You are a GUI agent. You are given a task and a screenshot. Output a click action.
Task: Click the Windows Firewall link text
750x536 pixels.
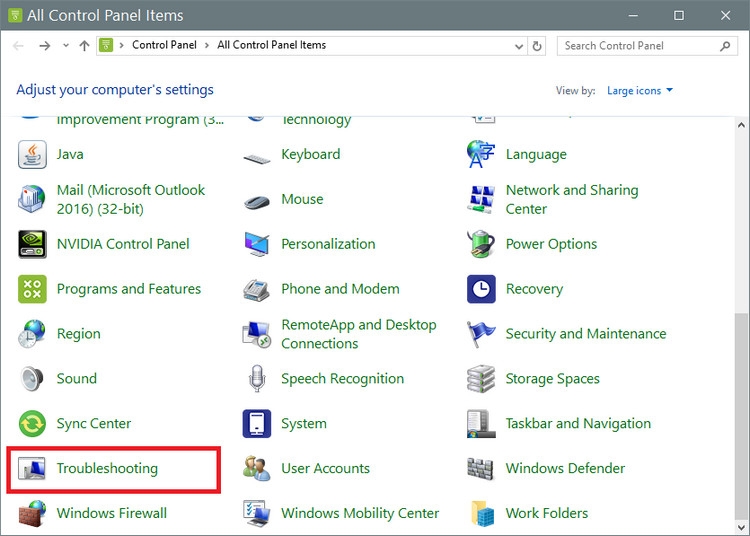[112, 513]
